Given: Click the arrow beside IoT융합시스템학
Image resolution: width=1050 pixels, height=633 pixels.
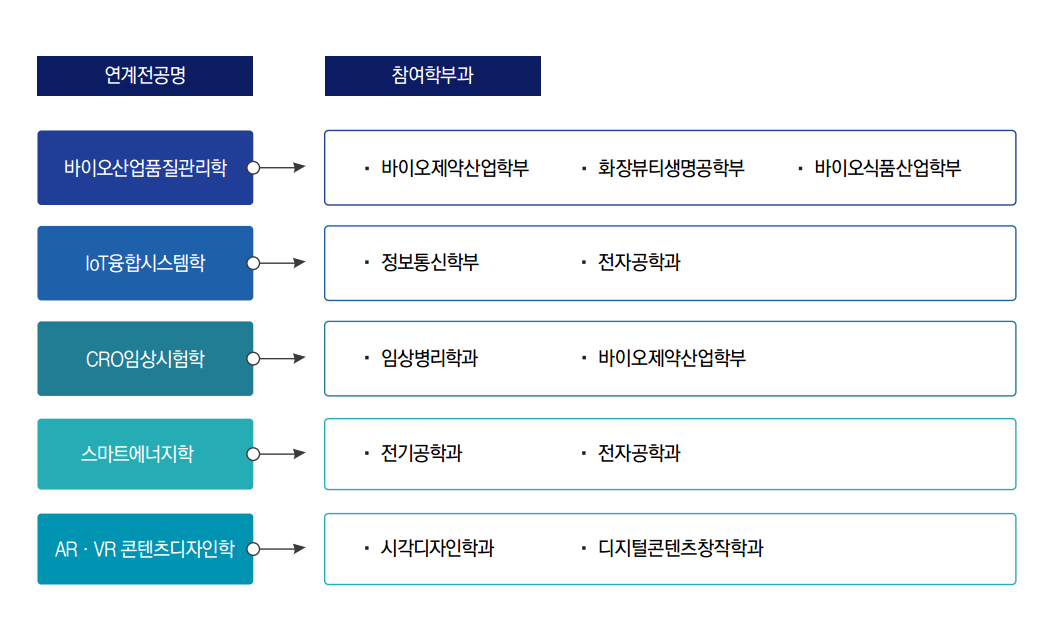Looking at the screenshot, I should point(277,263).
